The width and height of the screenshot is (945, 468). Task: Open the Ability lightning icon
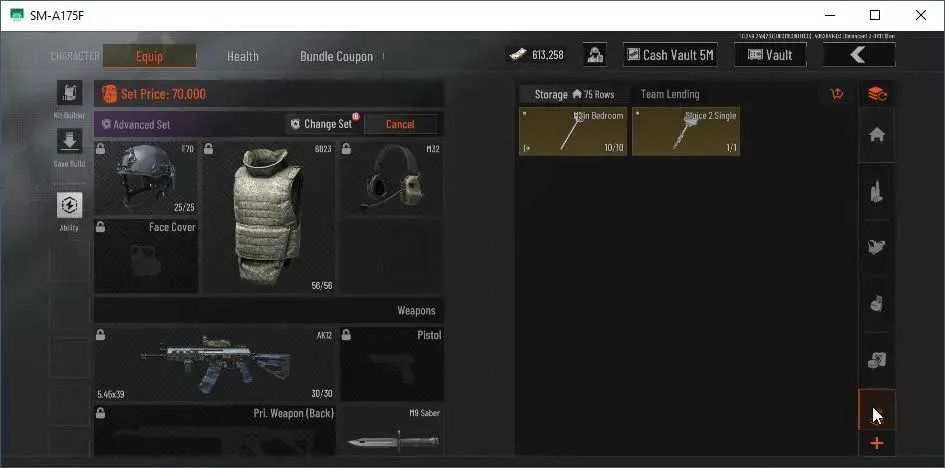(69, 205)
